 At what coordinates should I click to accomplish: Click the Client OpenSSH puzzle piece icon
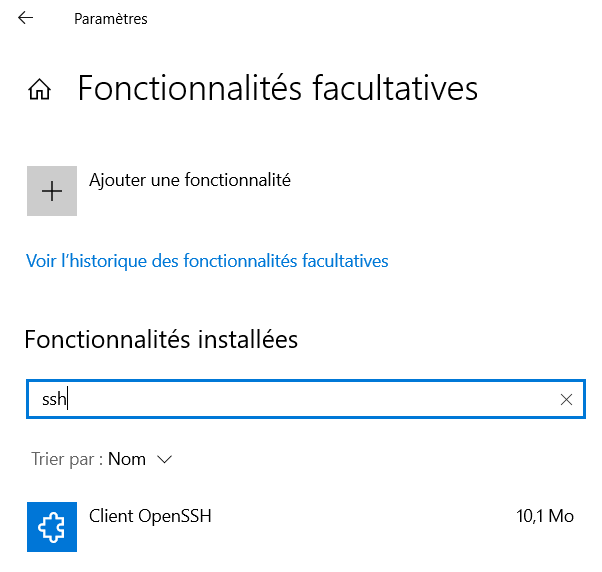pos(51,526)
